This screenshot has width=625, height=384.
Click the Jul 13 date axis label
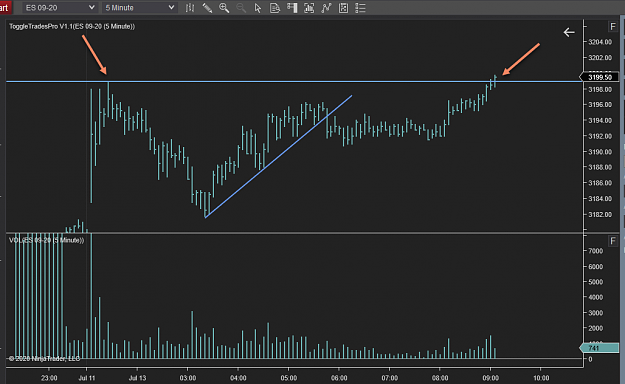(x=138, y=378)
